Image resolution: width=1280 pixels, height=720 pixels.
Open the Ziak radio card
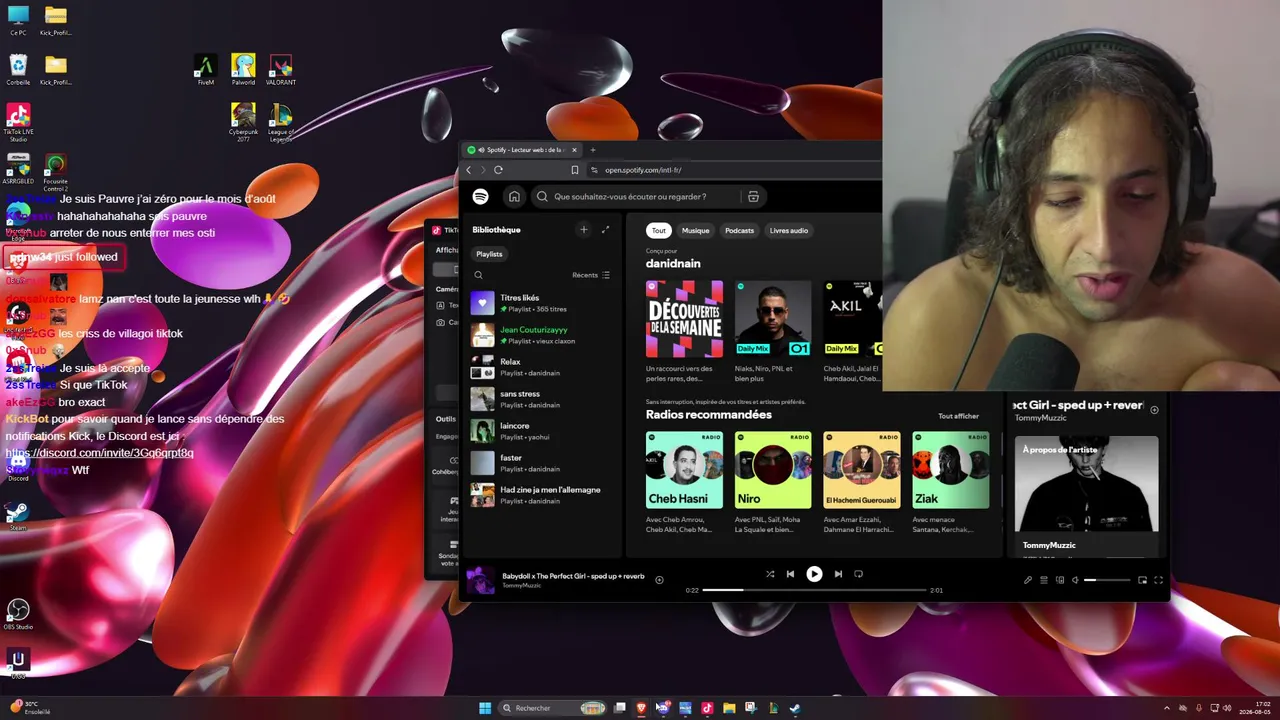coord(950,483)
